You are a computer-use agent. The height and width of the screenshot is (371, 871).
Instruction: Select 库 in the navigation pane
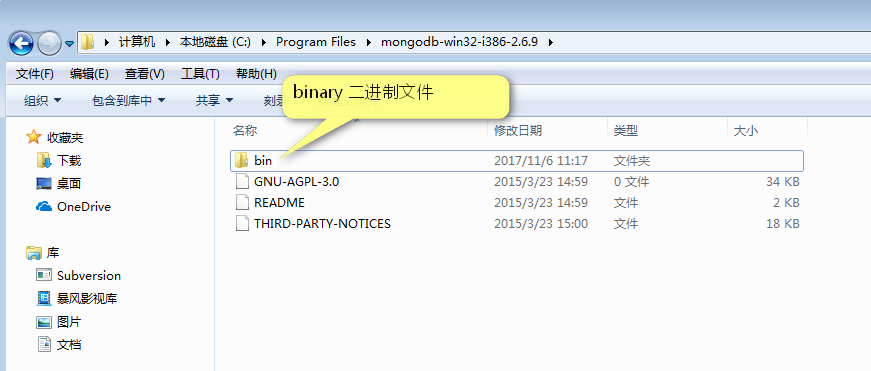tap(53, 253)
